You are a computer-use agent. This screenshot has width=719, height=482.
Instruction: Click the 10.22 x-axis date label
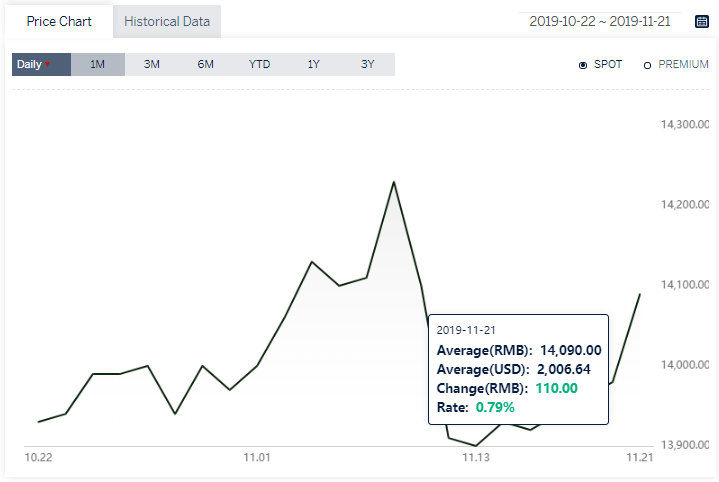point(39,458)
